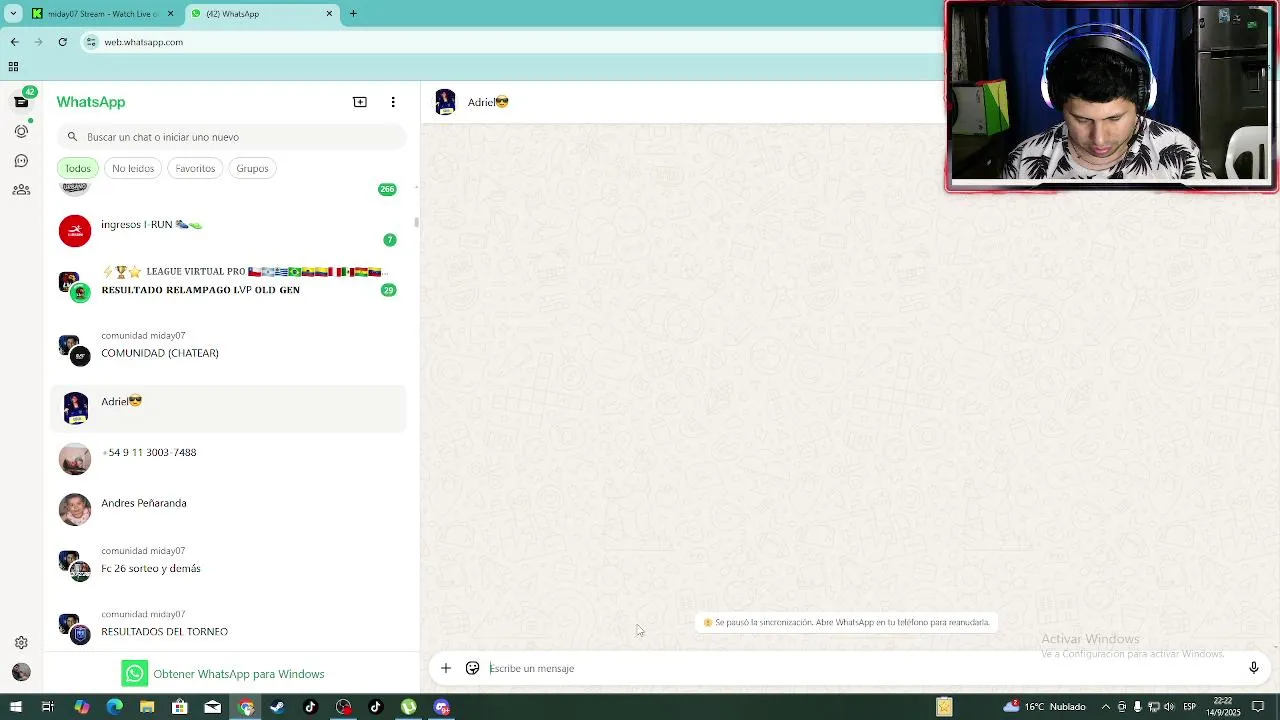Open the RESULTADOS DEL TORNEO chat
Viewport: 1280px width, 720px height.
point(228,624)
